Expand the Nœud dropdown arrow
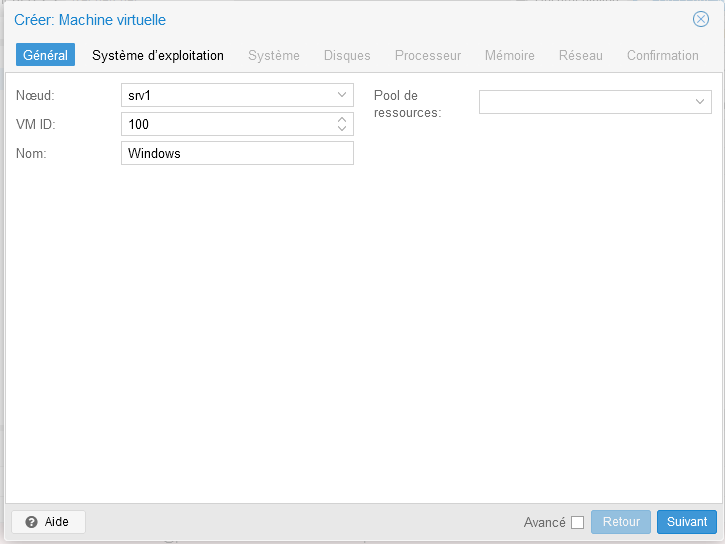 [342, 95]
